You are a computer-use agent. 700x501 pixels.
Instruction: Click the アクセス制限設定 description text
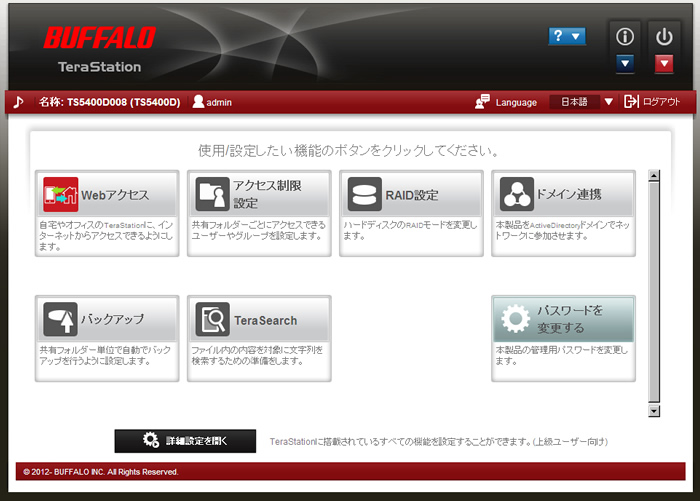click(258, 230)
